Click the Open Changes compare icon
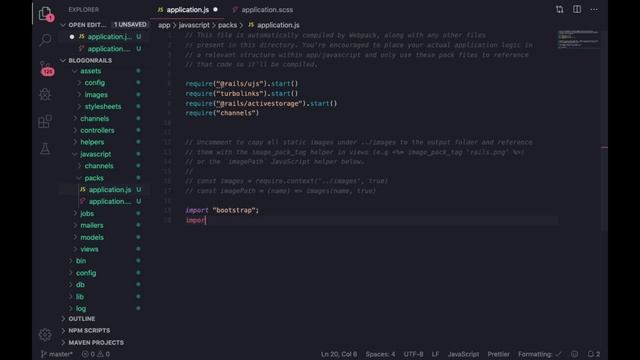This screenshot has width=640, height=360. 560,9
